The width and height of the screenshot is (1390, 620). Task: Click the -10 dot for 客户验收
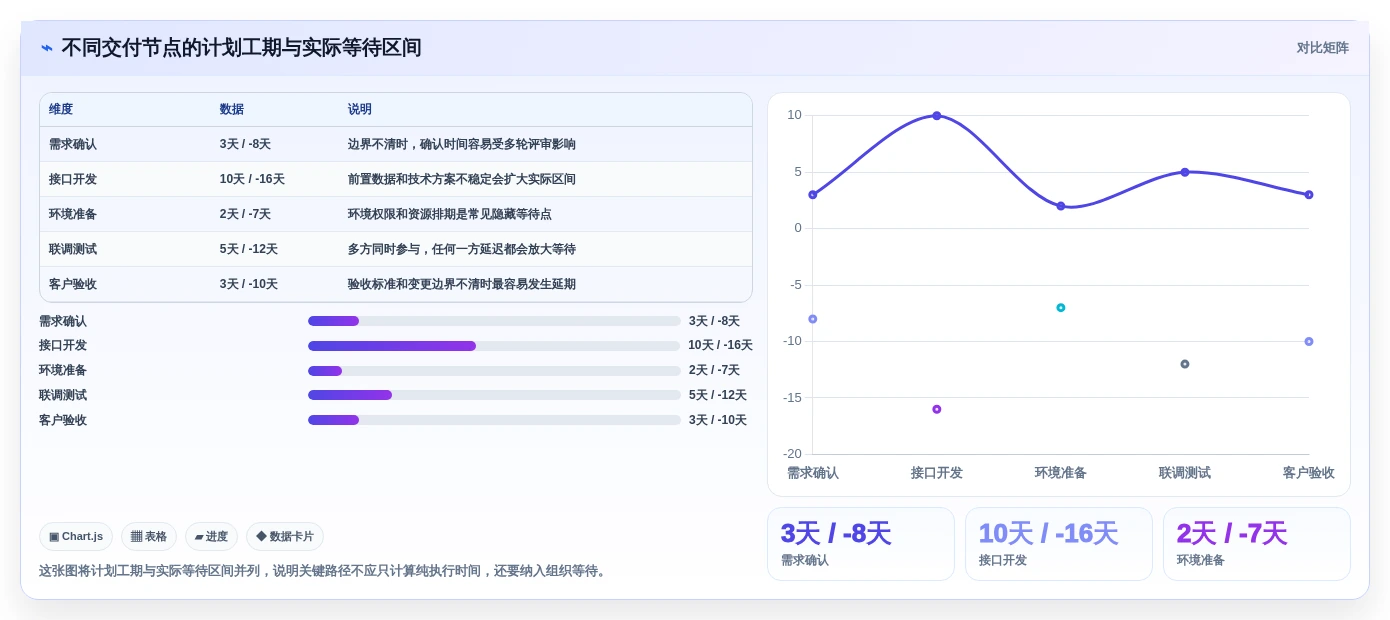(x=1309, y=342)
